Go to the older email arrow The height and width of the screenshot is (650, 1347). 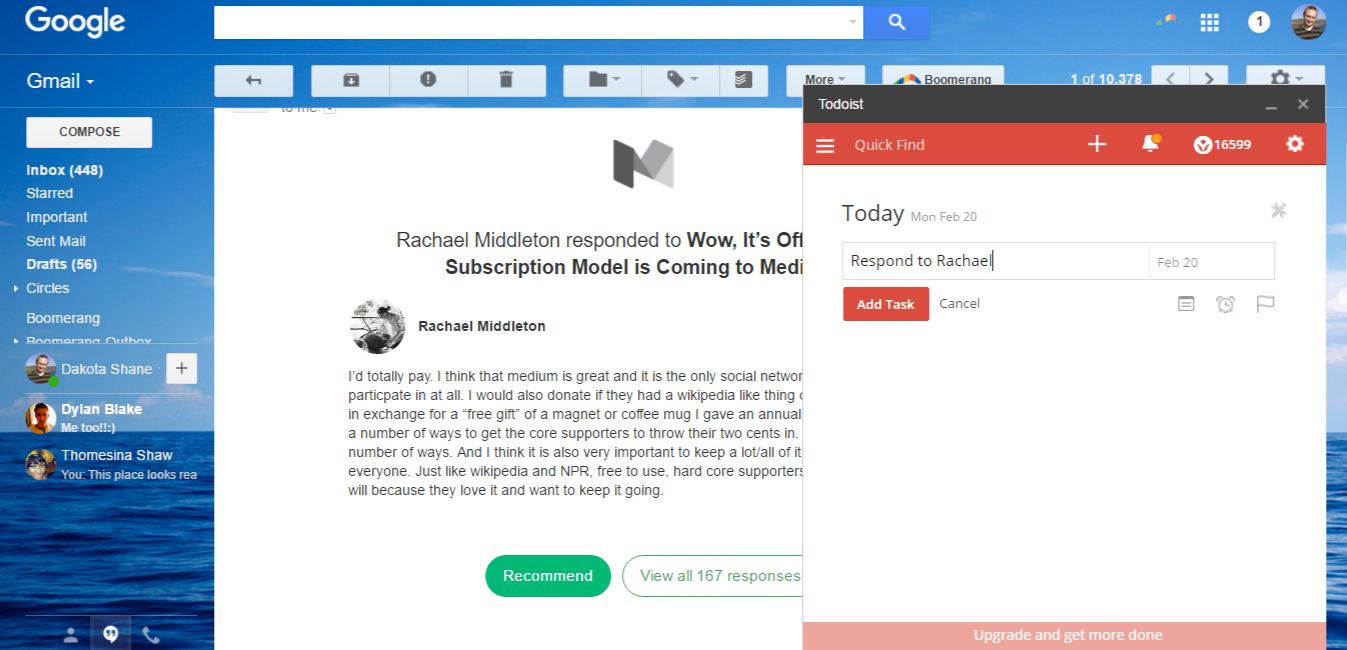[1209, 80]
